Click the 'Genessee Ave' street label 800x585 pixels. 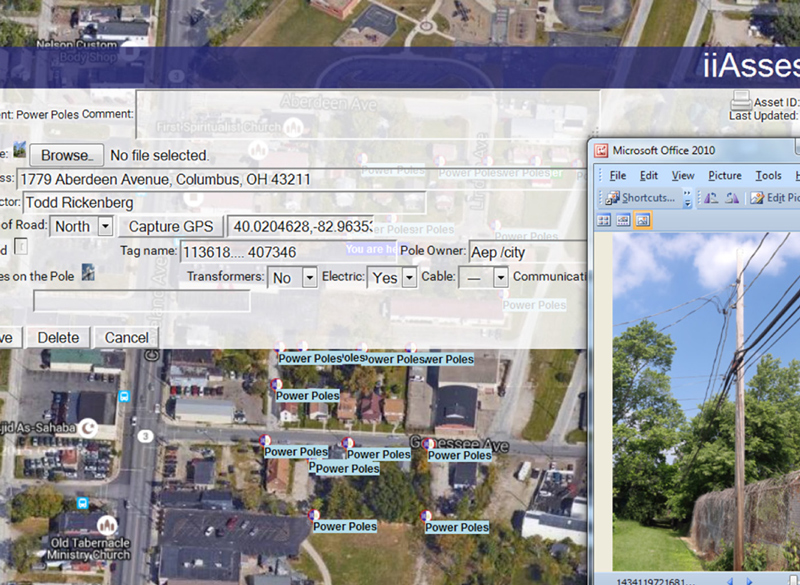pos(460,444)
